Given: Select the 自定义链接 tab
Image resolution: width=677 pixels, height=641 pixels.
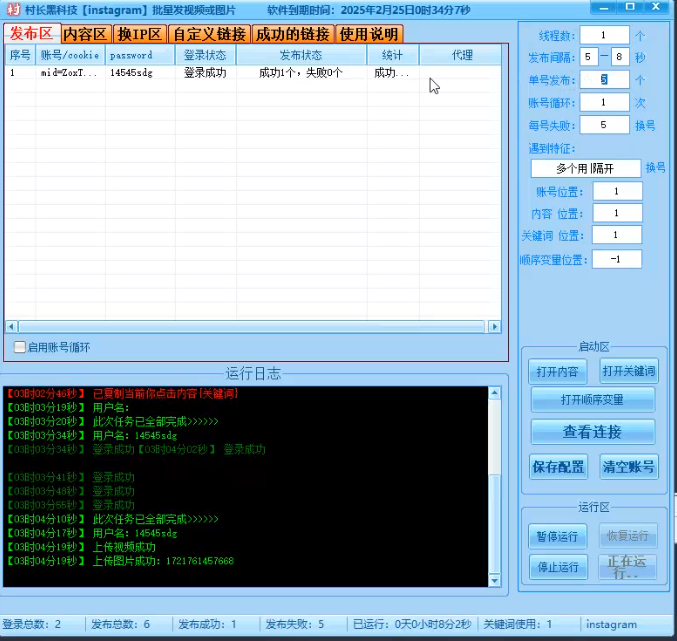Looking at the screenshot, I should 209,34.
